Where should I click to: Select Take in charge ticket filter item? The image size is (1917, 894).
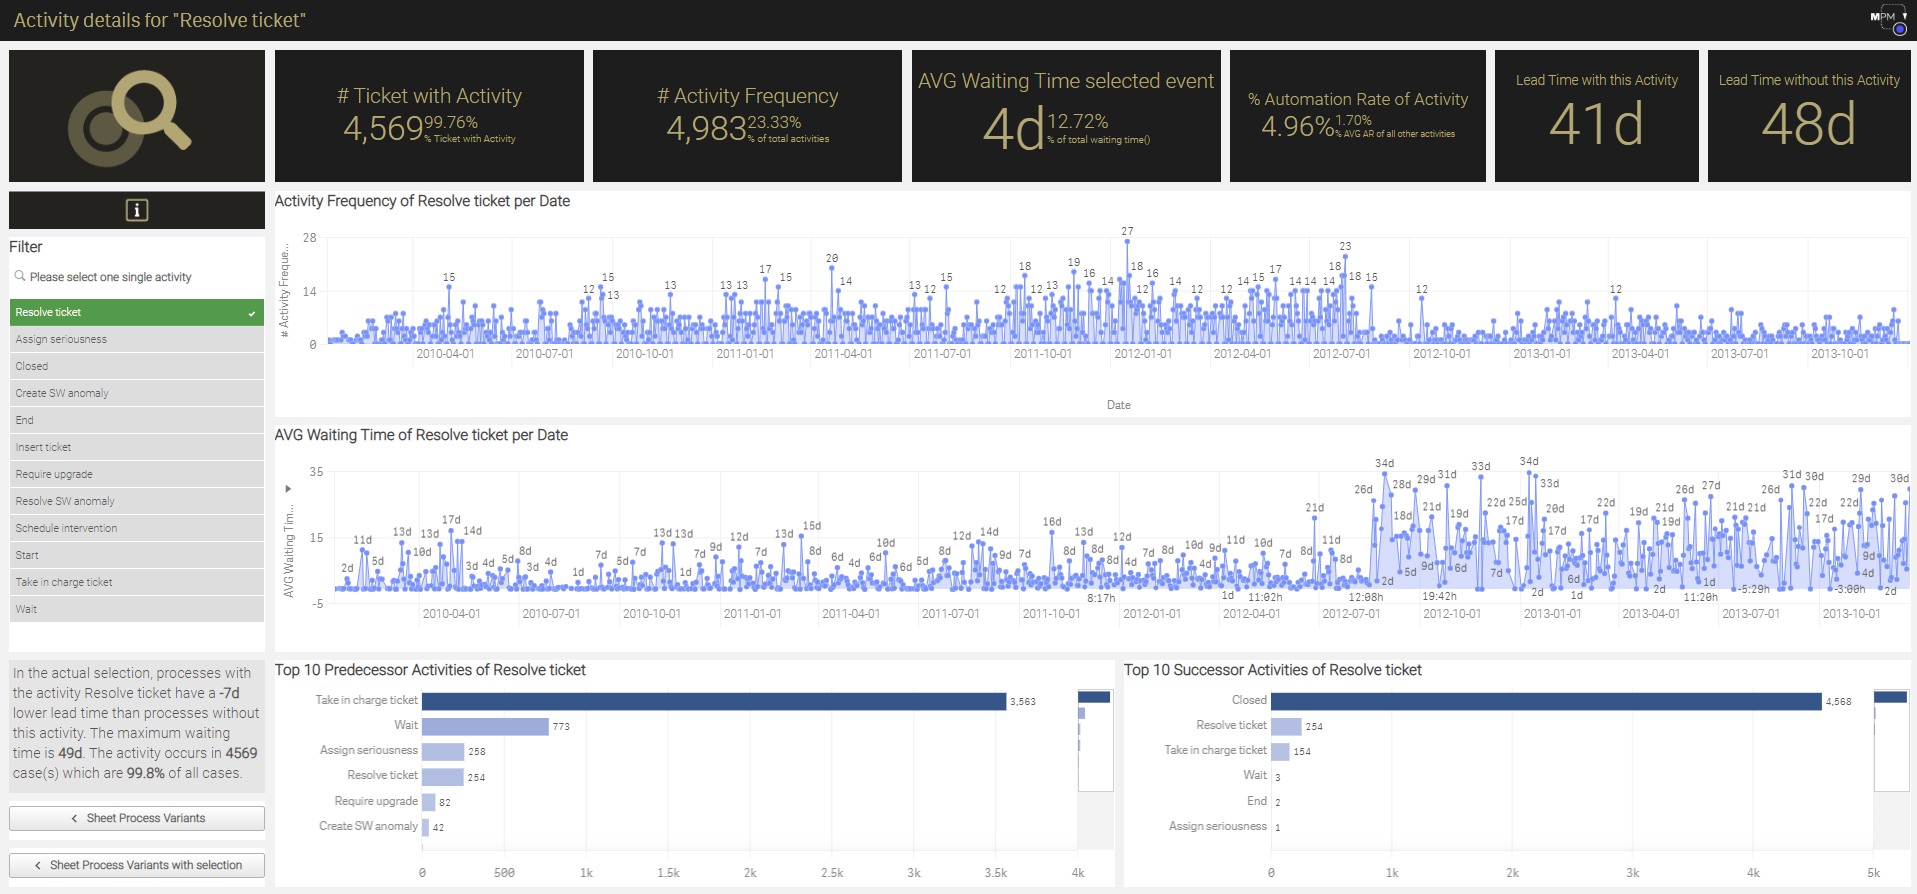pyautogui.click(x=137, y=582)
